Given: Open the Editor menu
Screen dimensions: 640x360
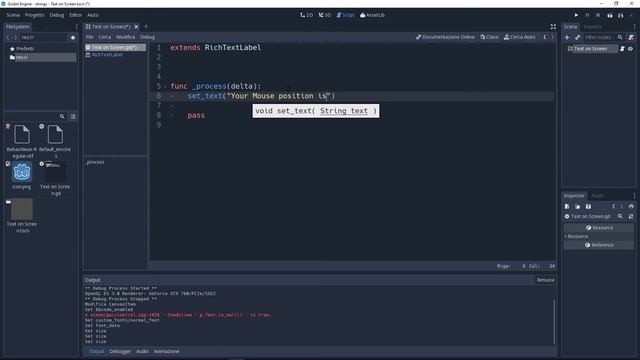Looking at the screenshot, I should (x=76, y=15).
